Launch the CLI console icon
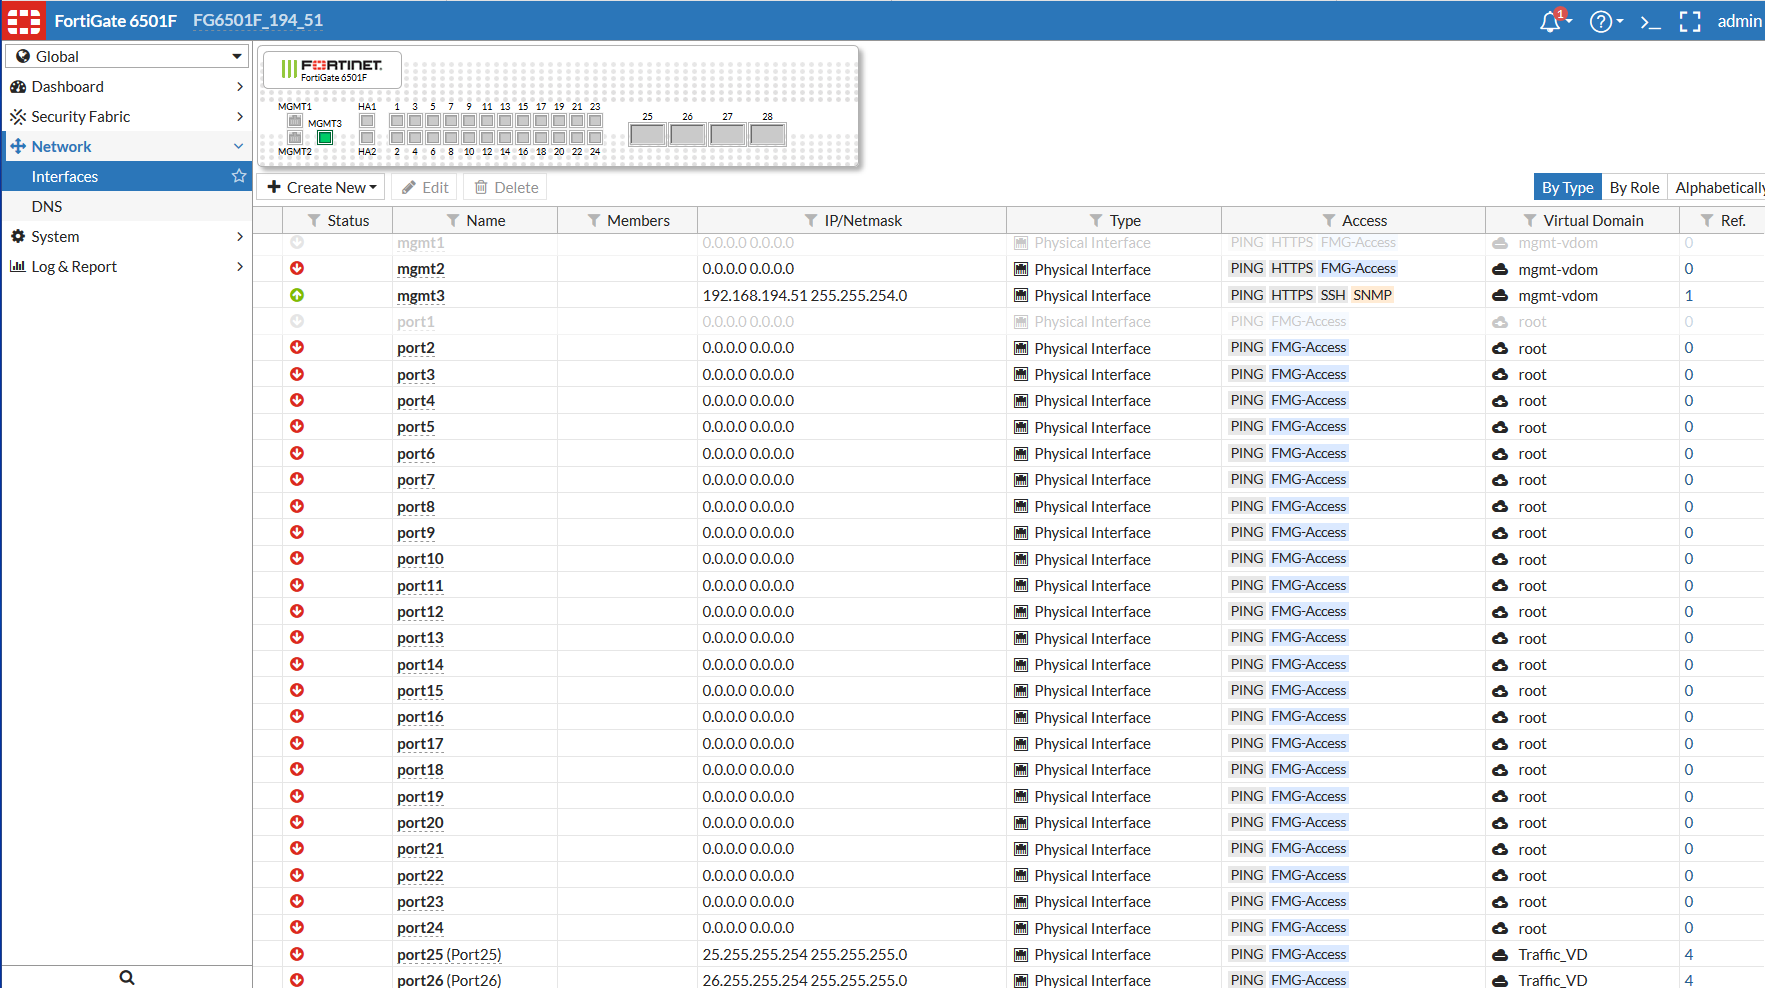This screenshot has width=1765, height=988. pyautogui.click(x=1650, y=21)
